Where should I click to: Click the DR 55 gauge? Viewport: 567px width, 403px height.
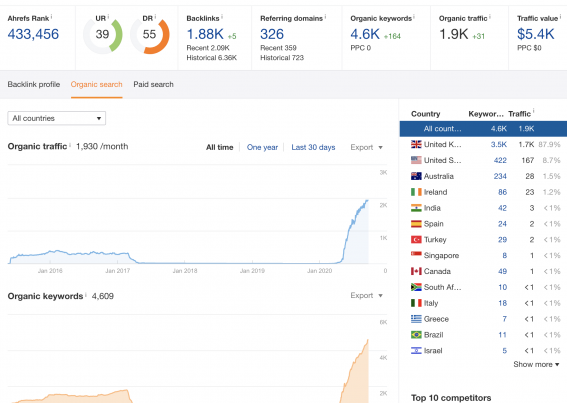coord(150,35)
